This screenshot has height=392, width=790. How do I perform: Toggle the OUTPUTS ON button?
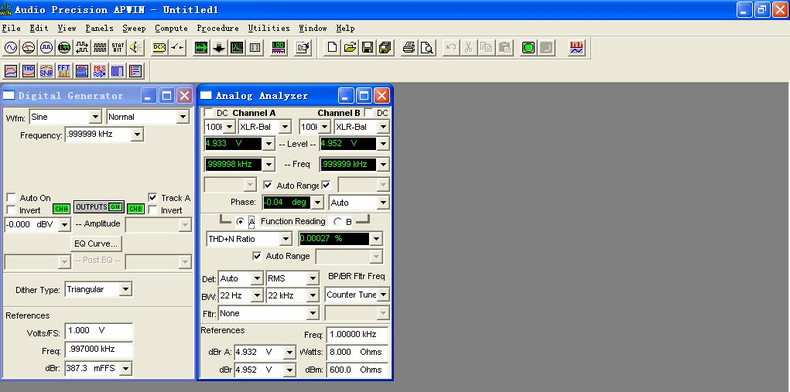[x=99, y=207]
